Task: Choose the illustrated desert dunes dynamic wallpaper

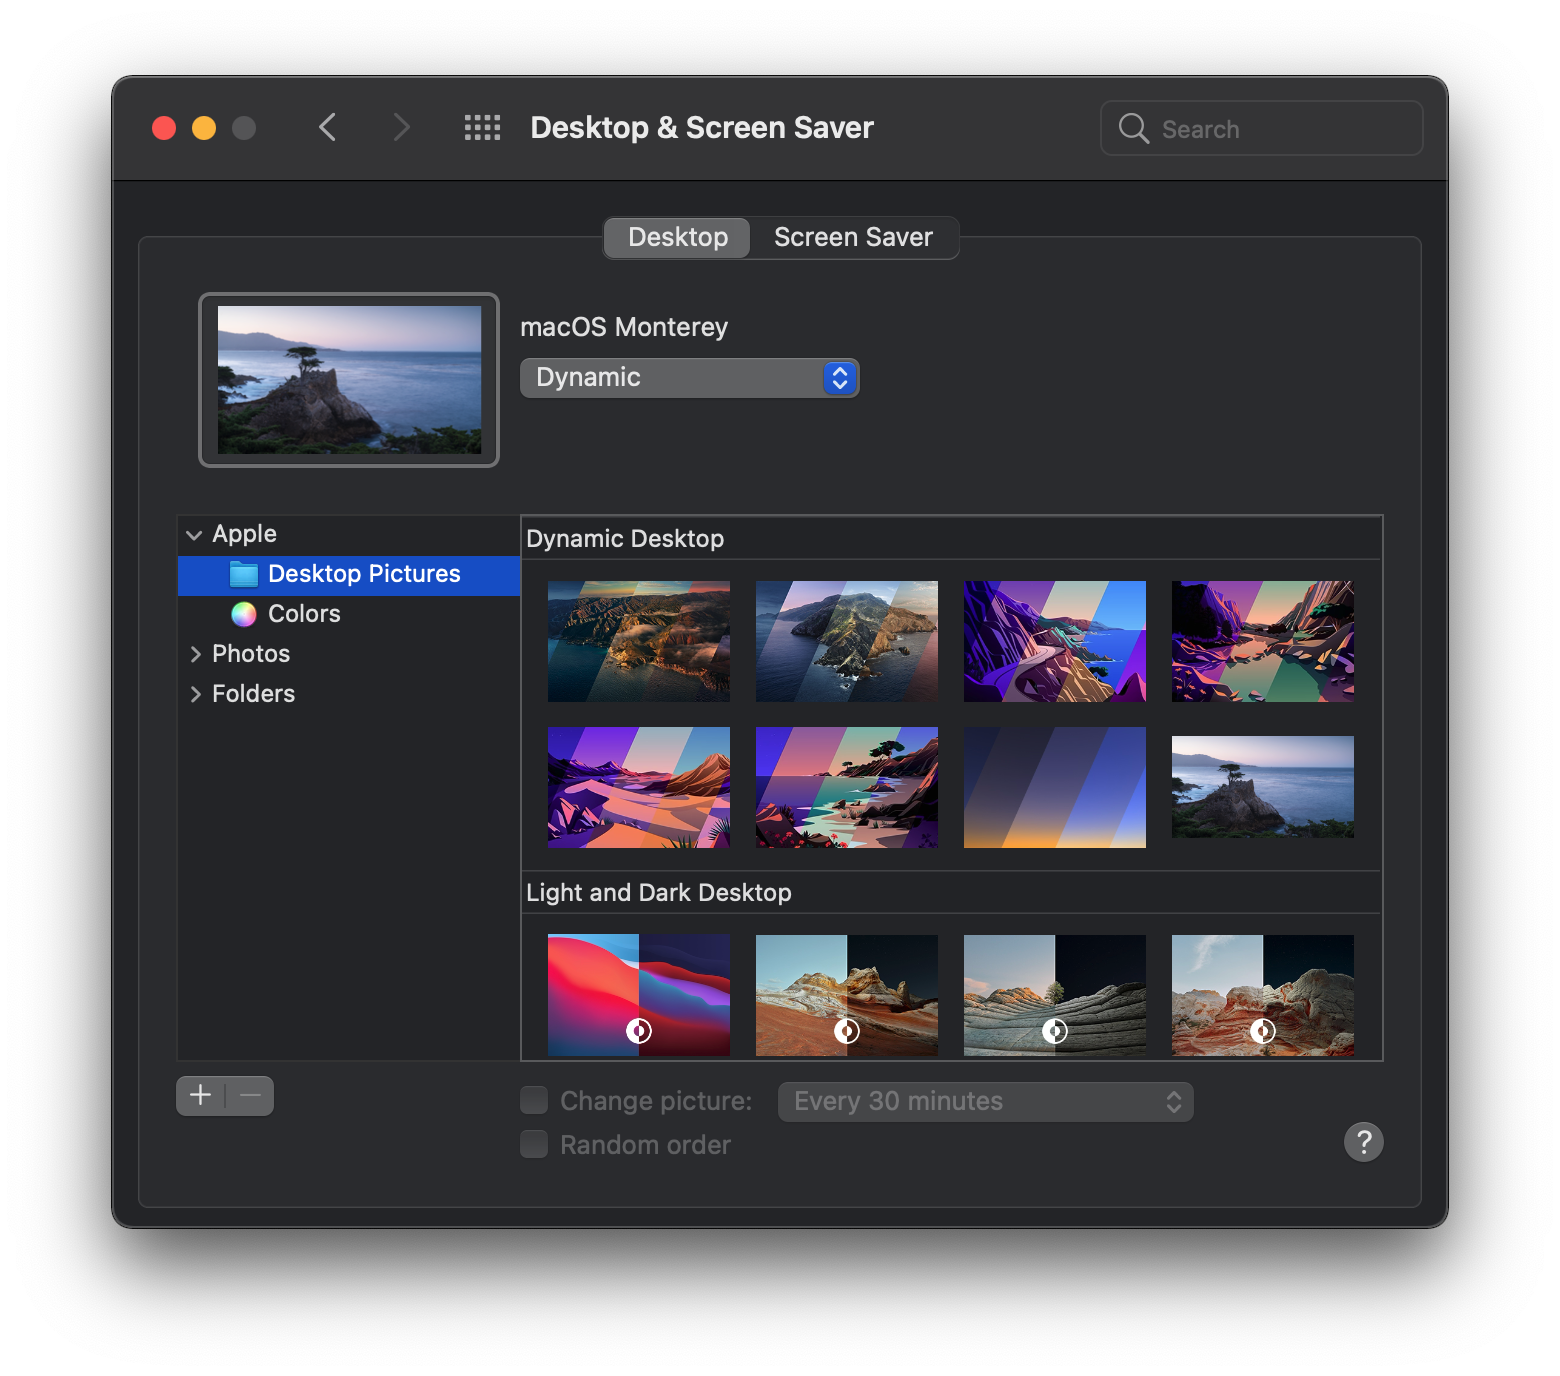Action: (639, 787)
